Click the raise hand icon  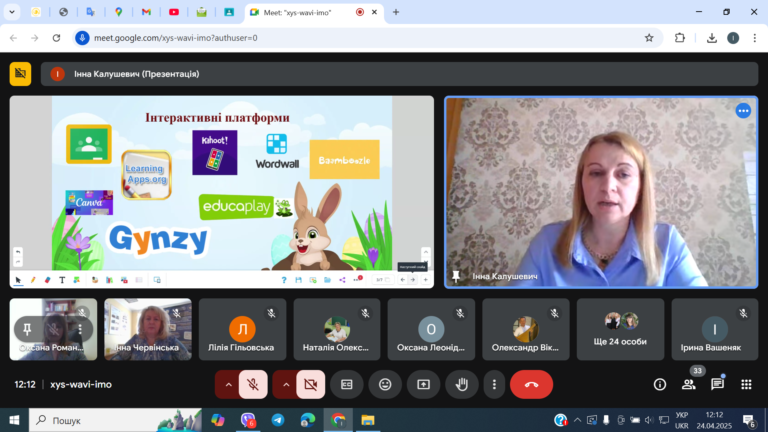[x=462, y=384]
